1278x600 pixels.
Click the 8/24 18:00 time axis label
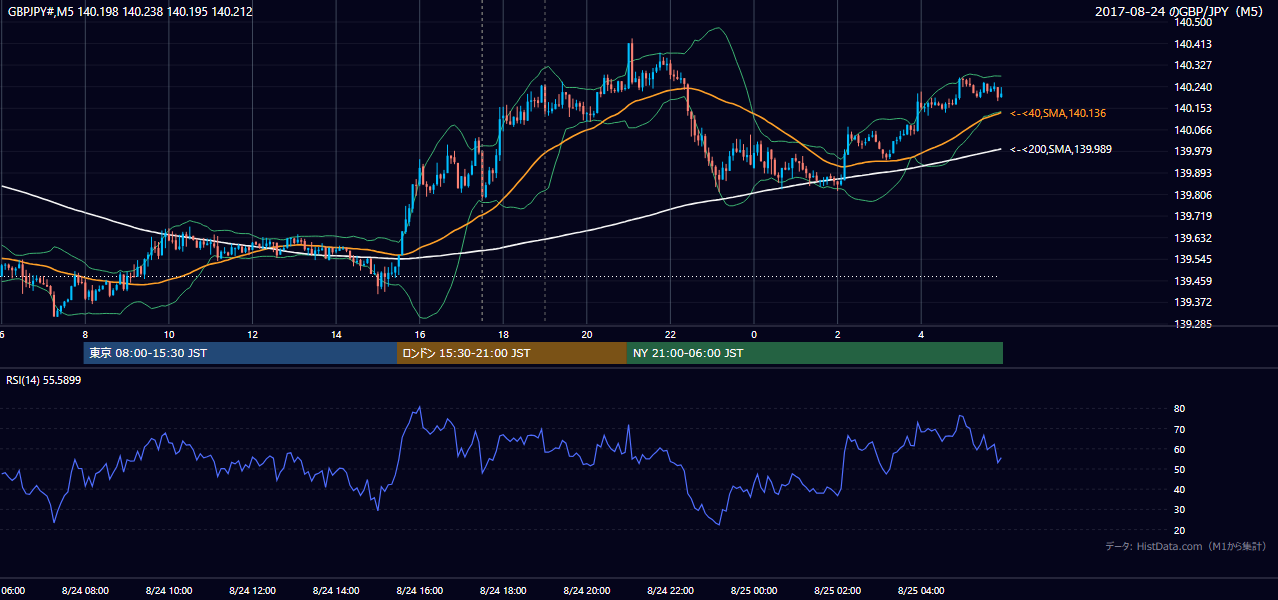tap(503, 591)
